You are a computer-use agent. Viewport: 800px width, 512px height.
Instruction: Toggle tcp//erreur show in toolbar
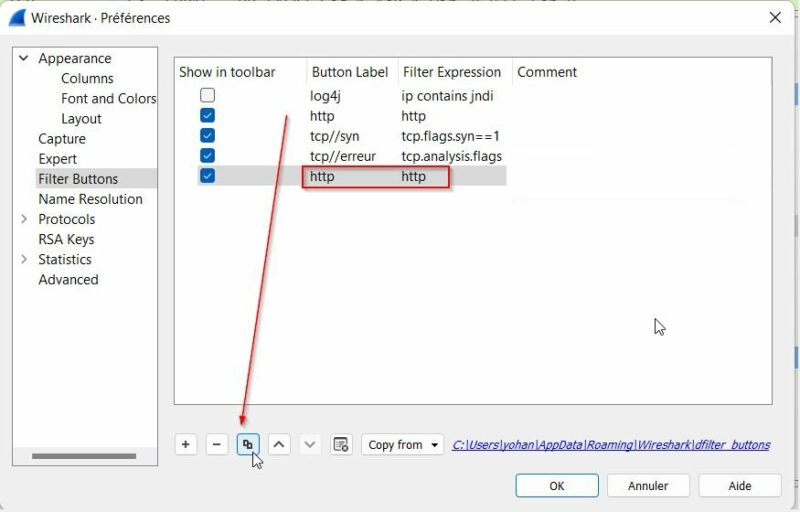[x=208, y=156]
